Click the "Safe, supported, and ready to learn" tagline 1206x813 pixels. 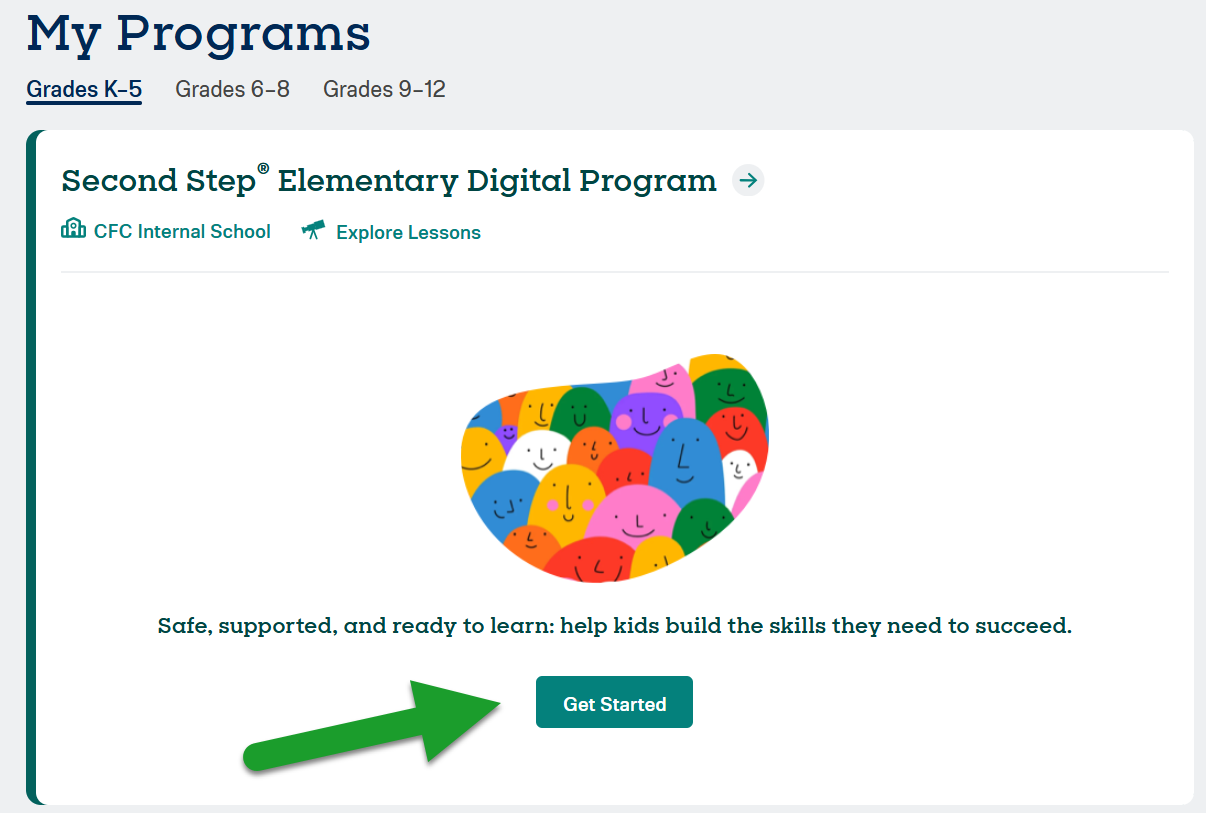[x=614, y=626]
